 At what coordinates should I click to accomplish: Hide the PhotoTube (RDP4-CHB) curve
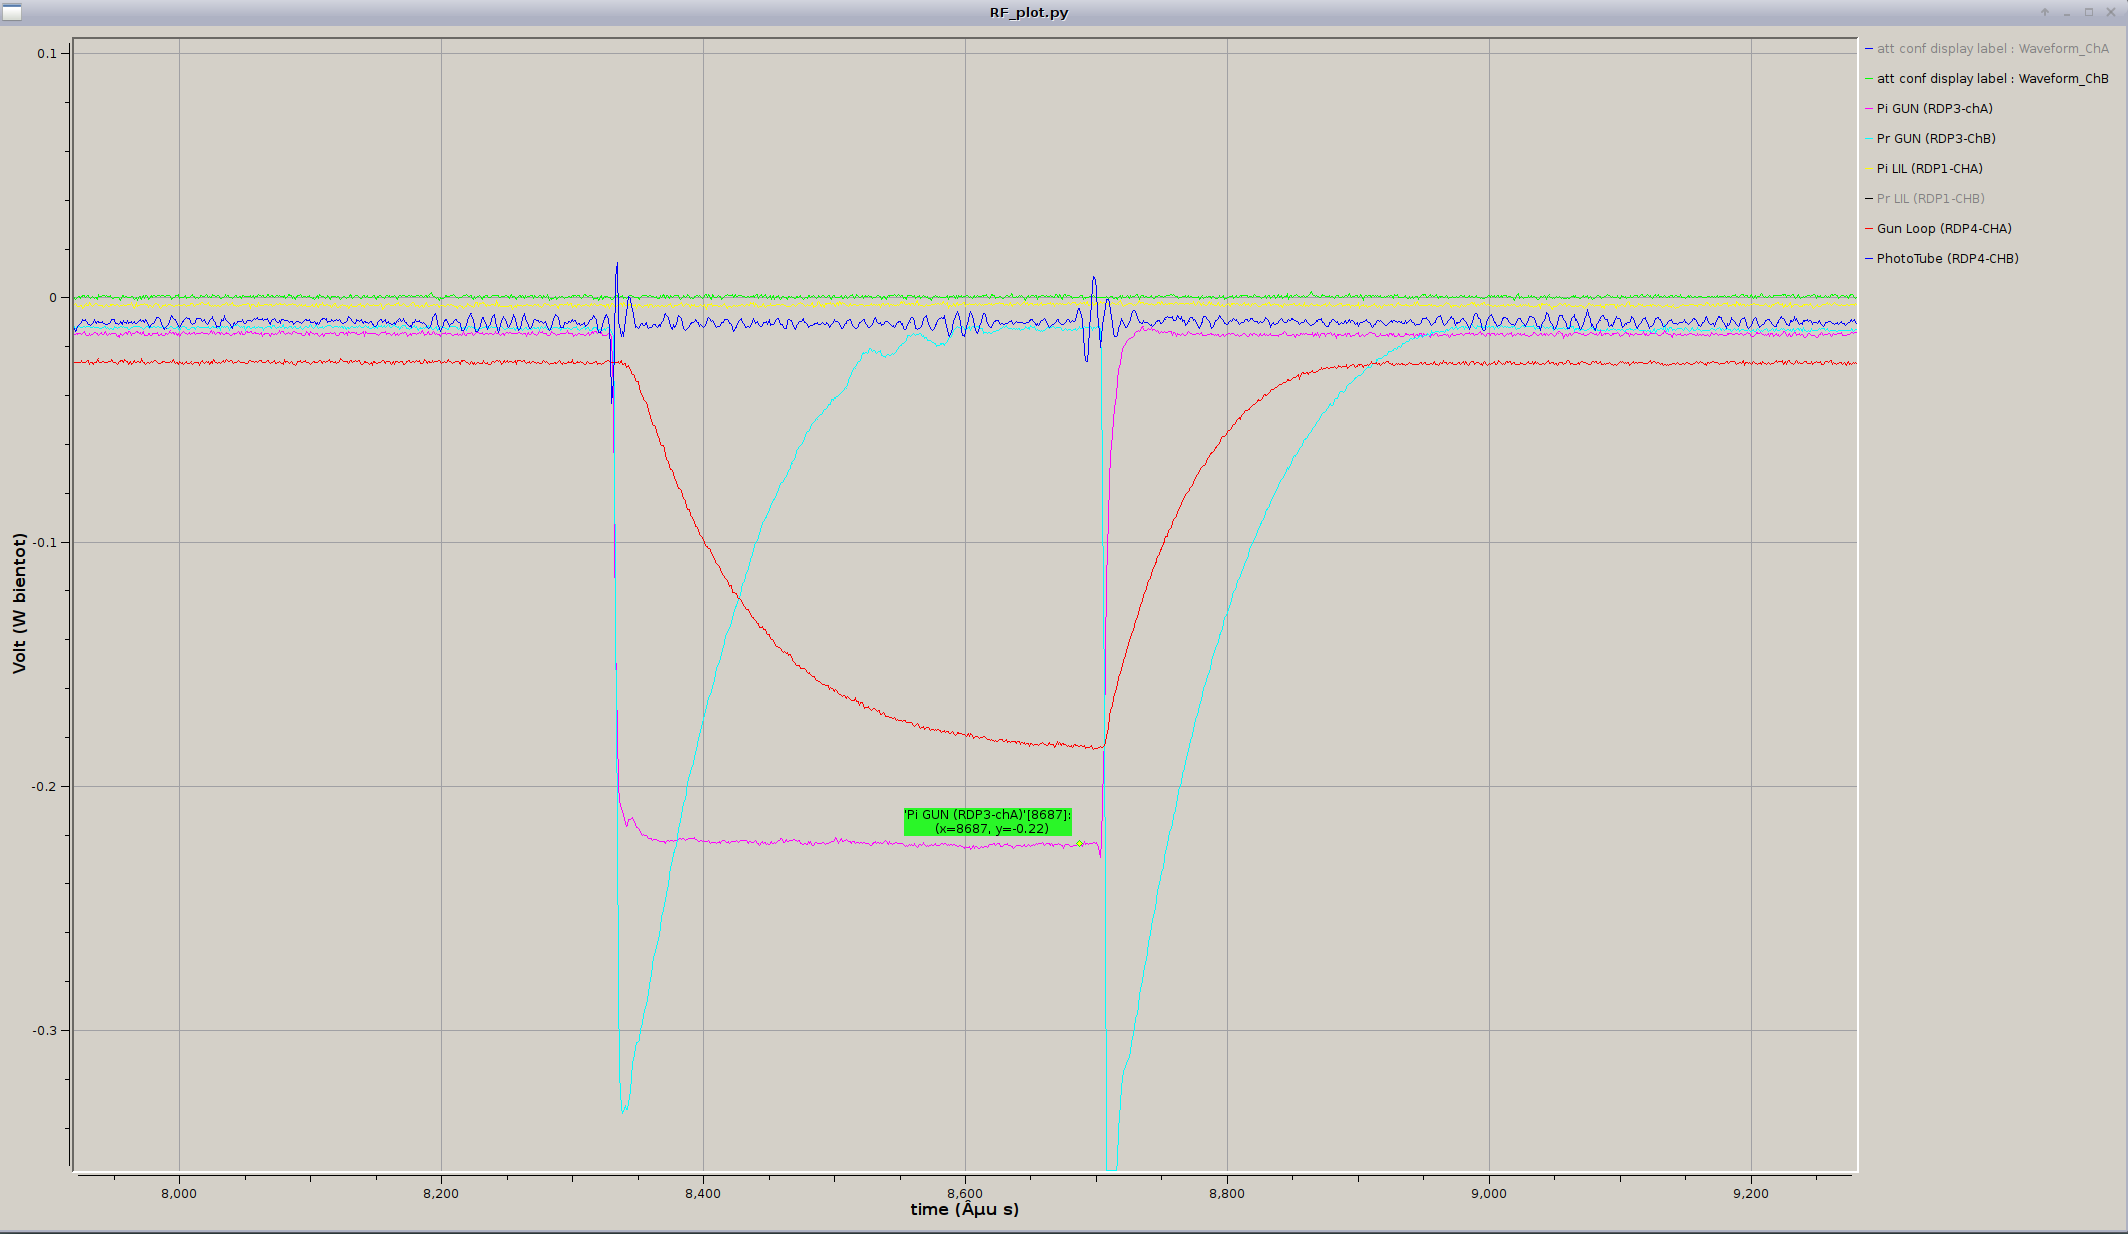pyautogui.click(x=1947, y=259)
